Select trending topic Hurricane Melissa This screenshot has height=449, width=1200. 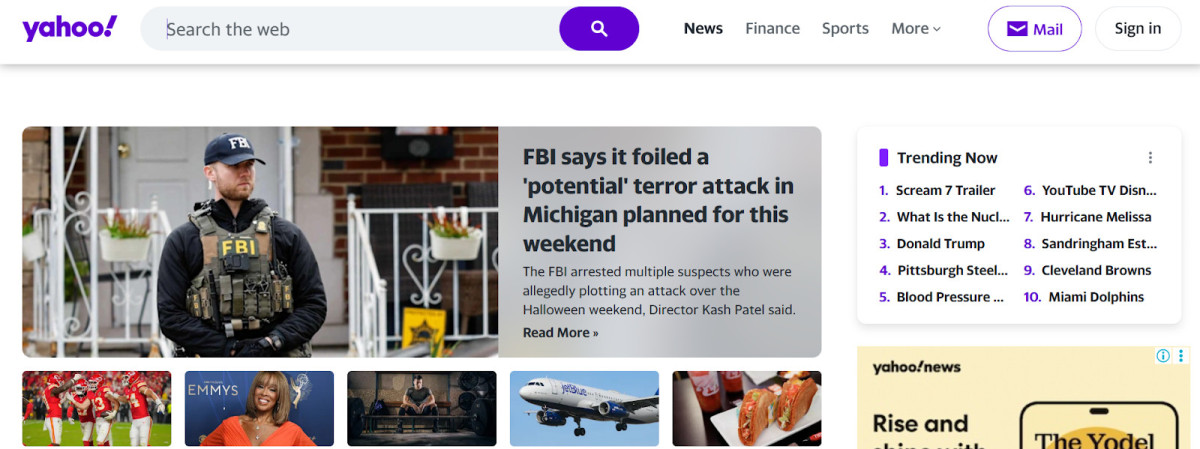click(x=1095, y=217)
